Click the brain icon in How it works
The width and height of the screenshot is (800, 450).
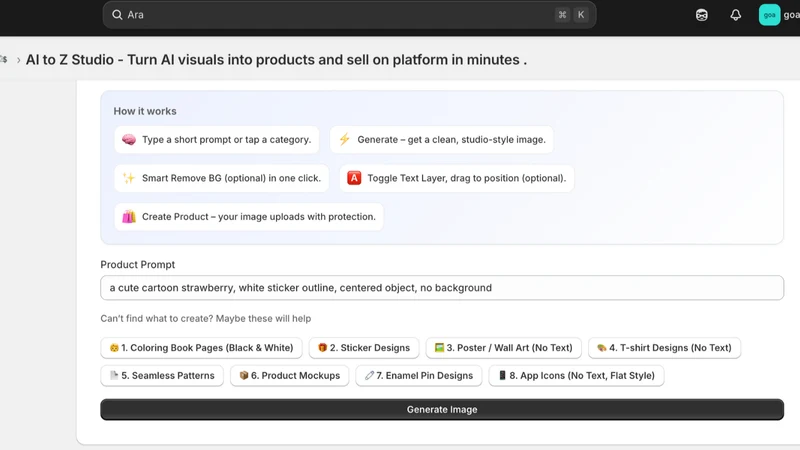click(x=129, y=140)
